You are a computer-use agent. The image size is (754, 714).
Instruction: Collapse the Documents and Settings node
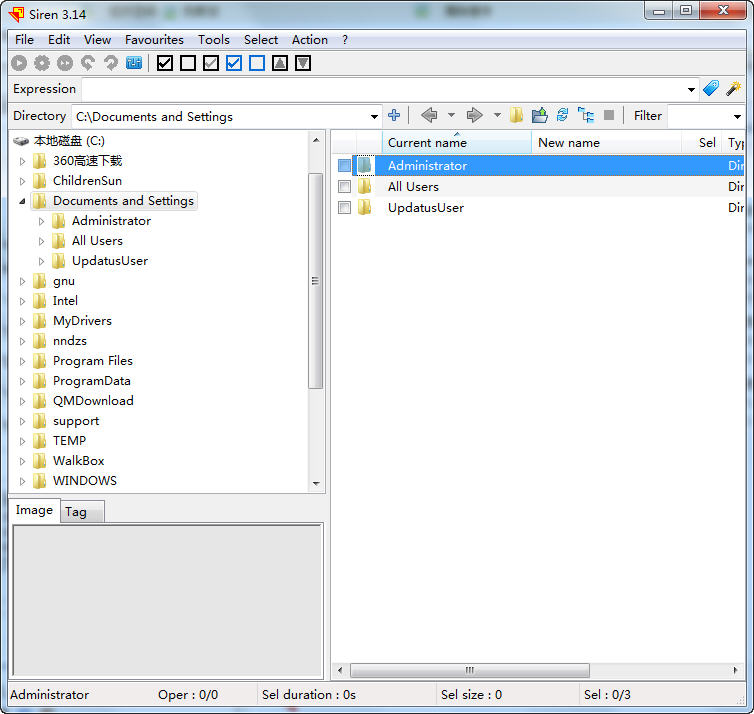coord(22,201)
